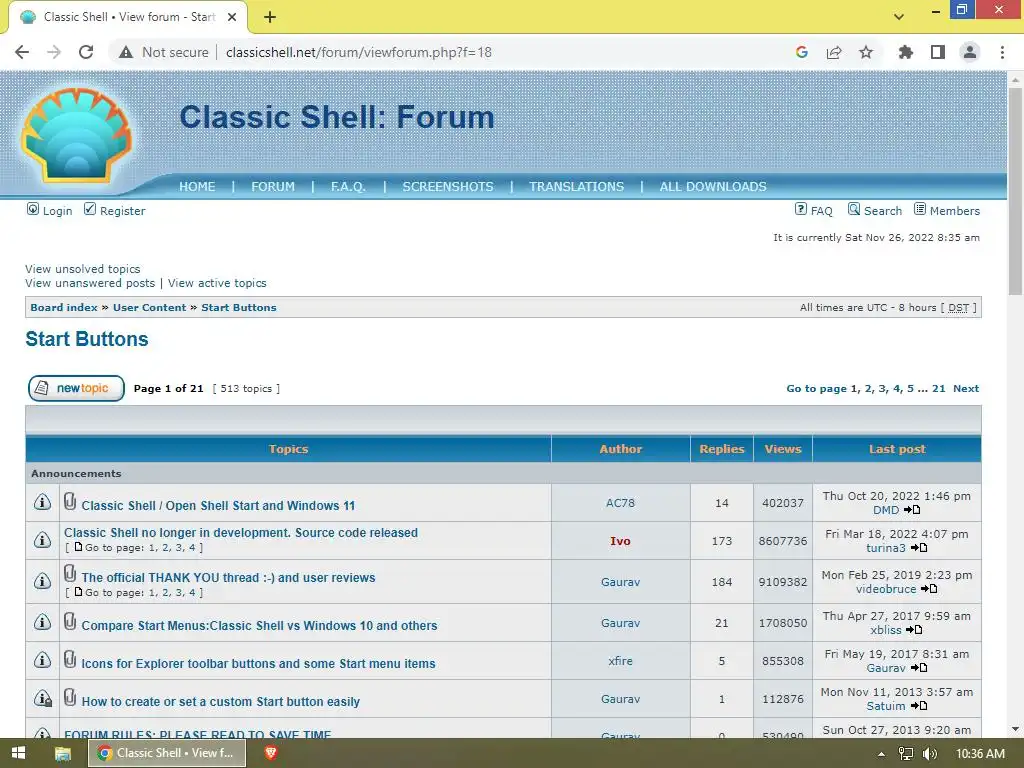This screenshot has width=1024, height=768.
Task: Open the Members list link
Action: point(947,210)
